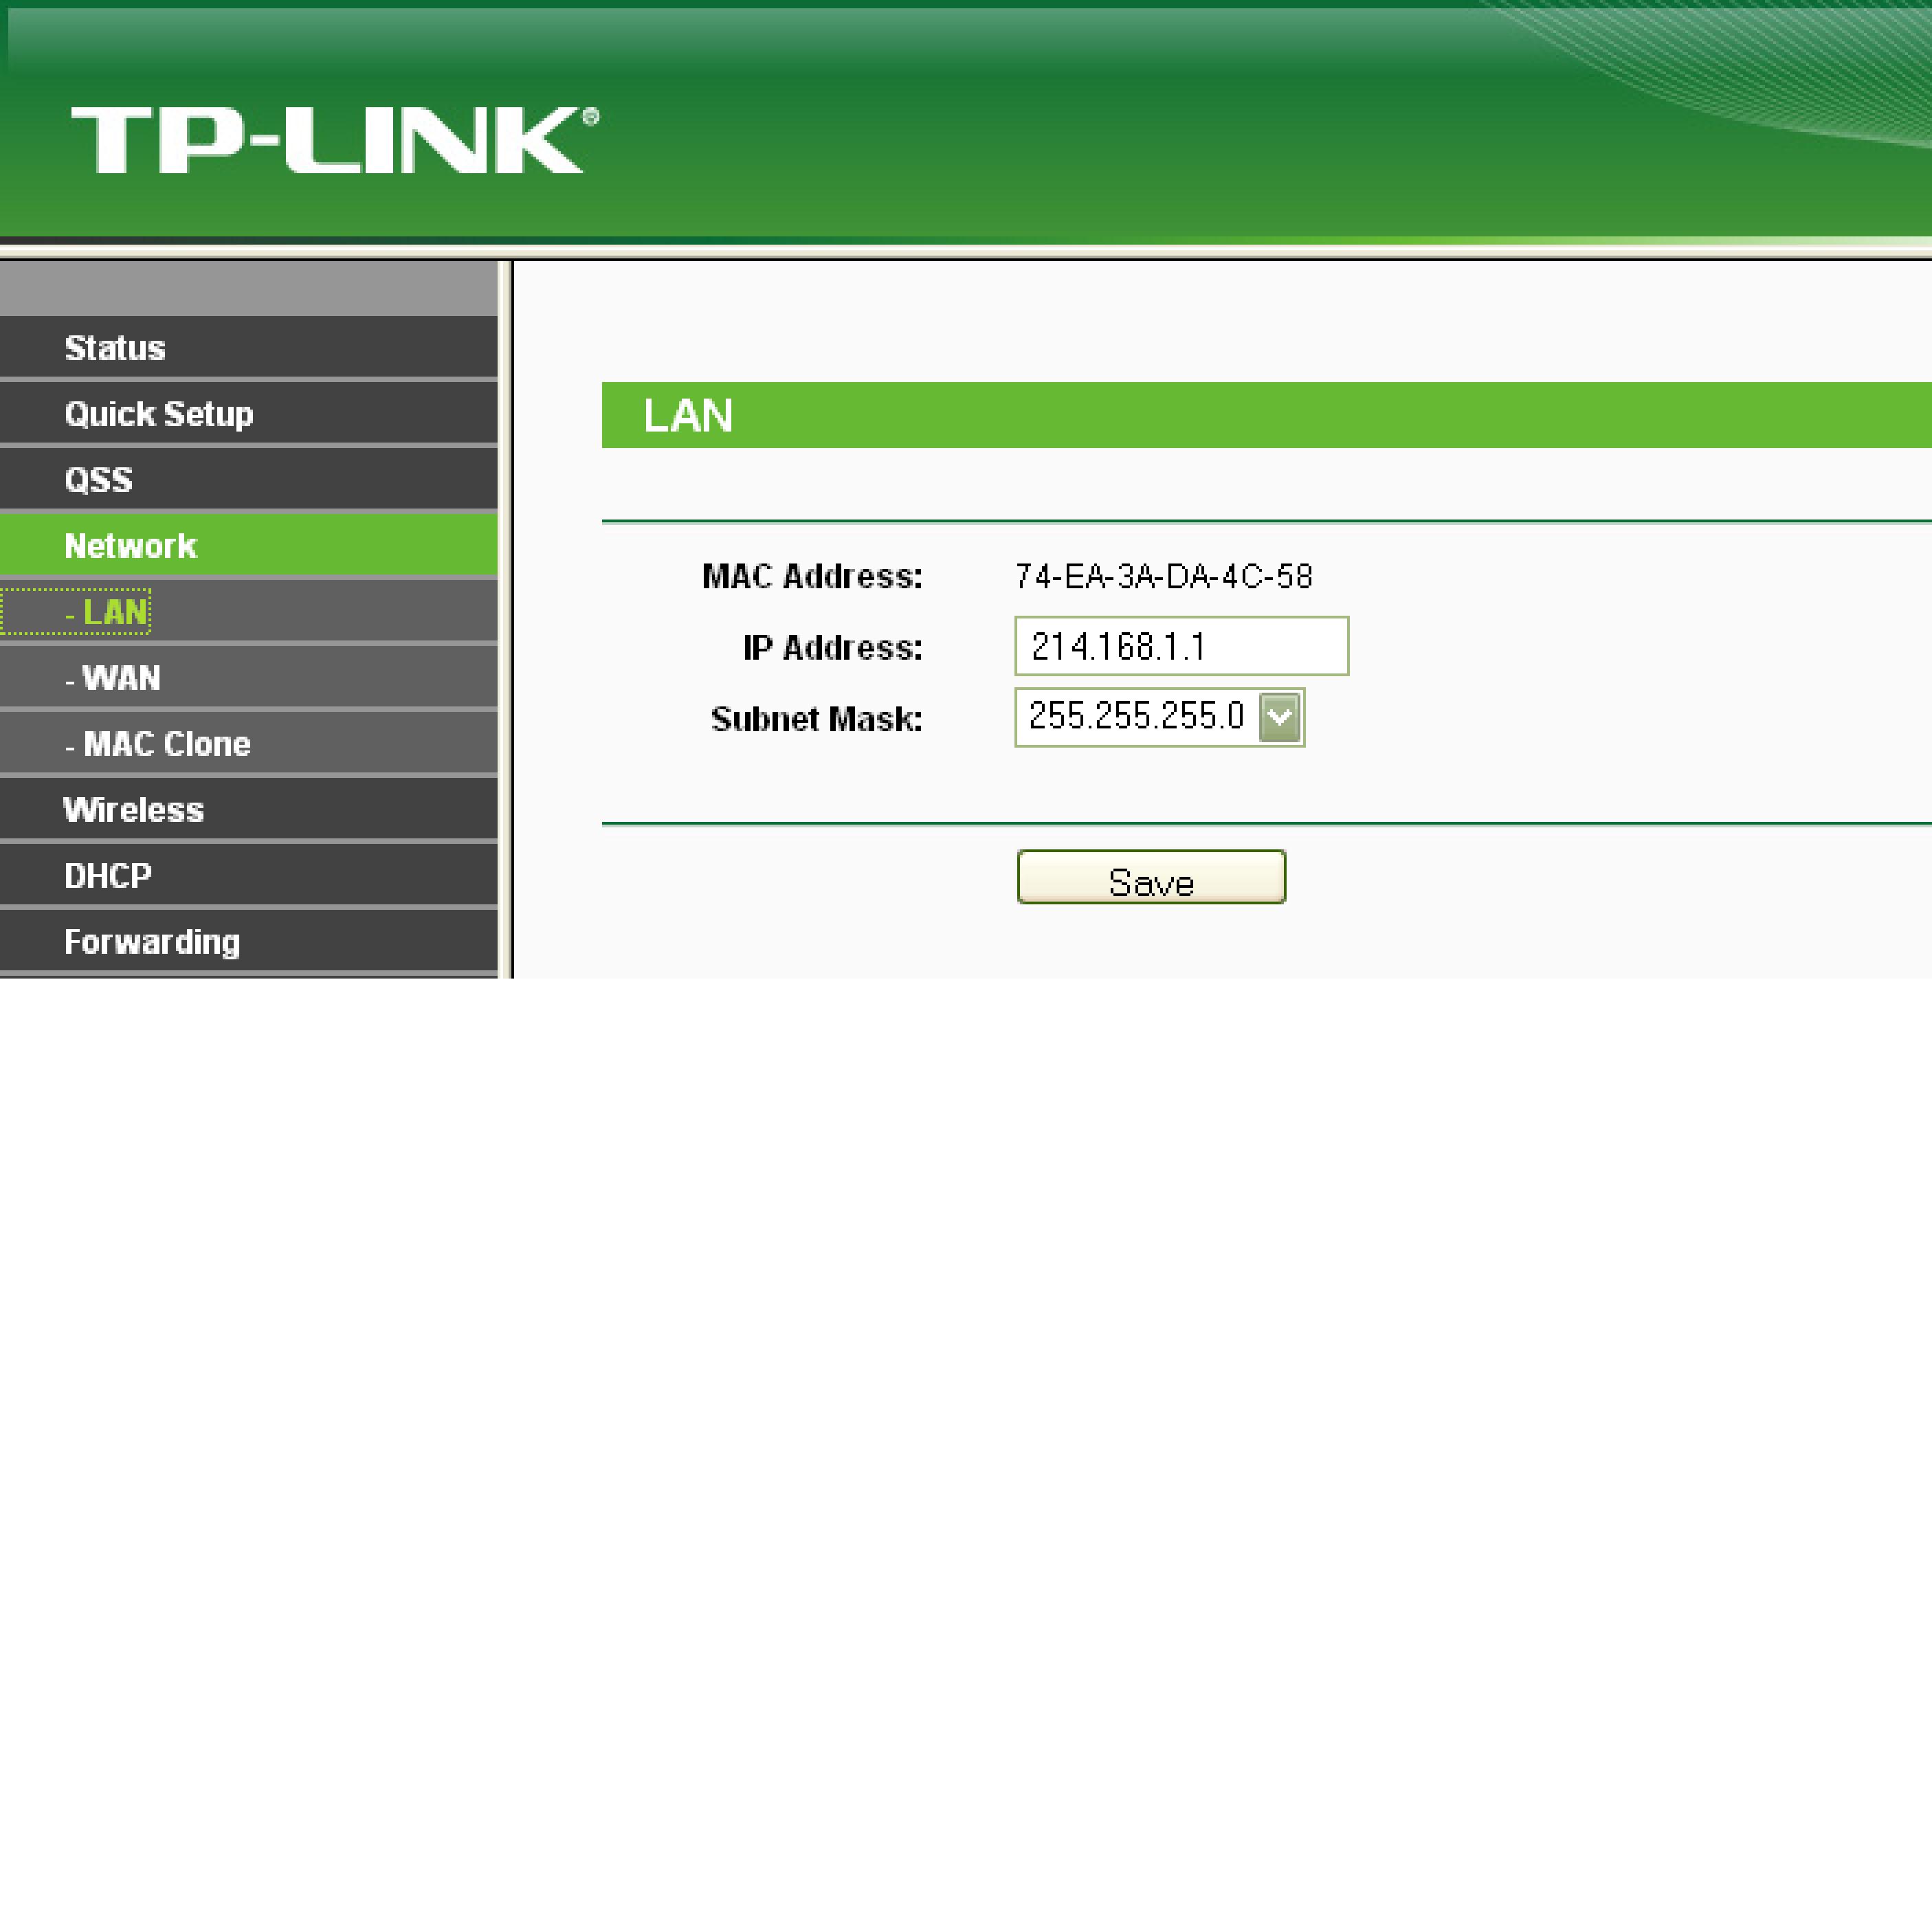Click the LAN page header

686,415
